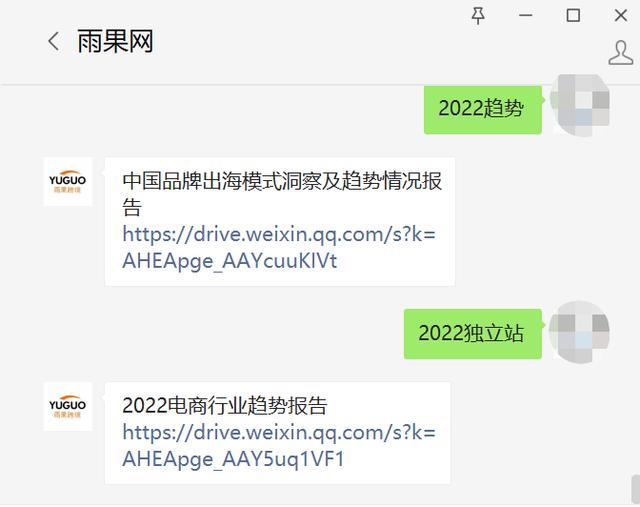
Task: Open the drive link ending AAY5uq1VF1
Action: tap(279, 445)
